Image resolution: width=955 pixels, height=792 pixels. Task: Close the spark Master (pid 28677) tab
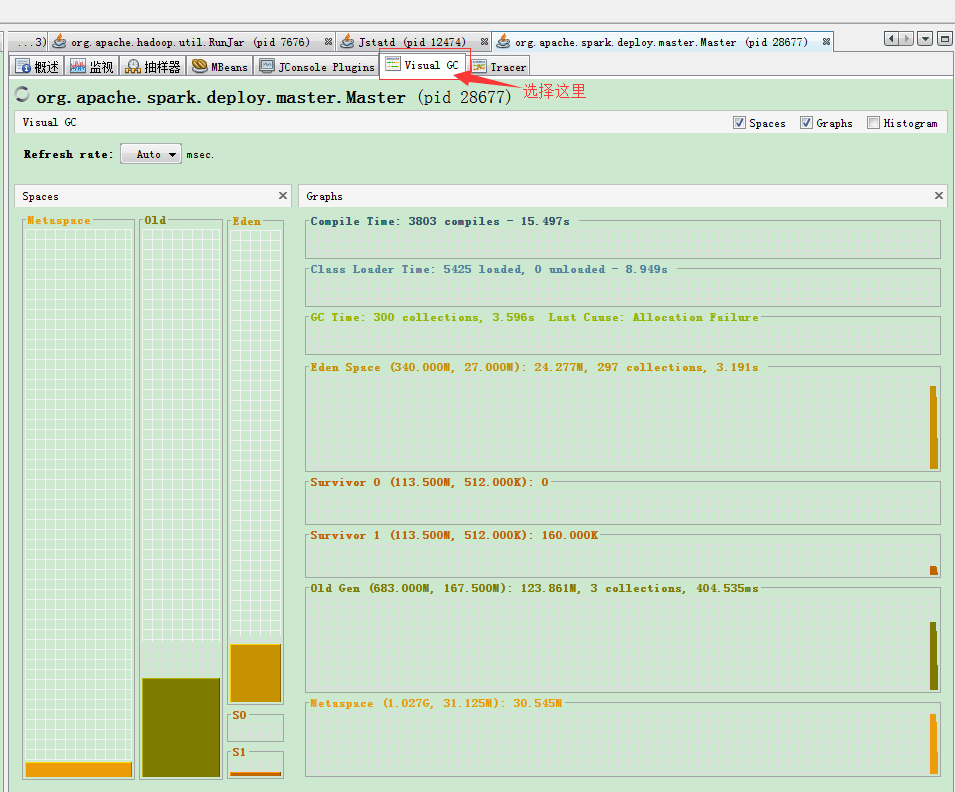[x=826, y=42]
